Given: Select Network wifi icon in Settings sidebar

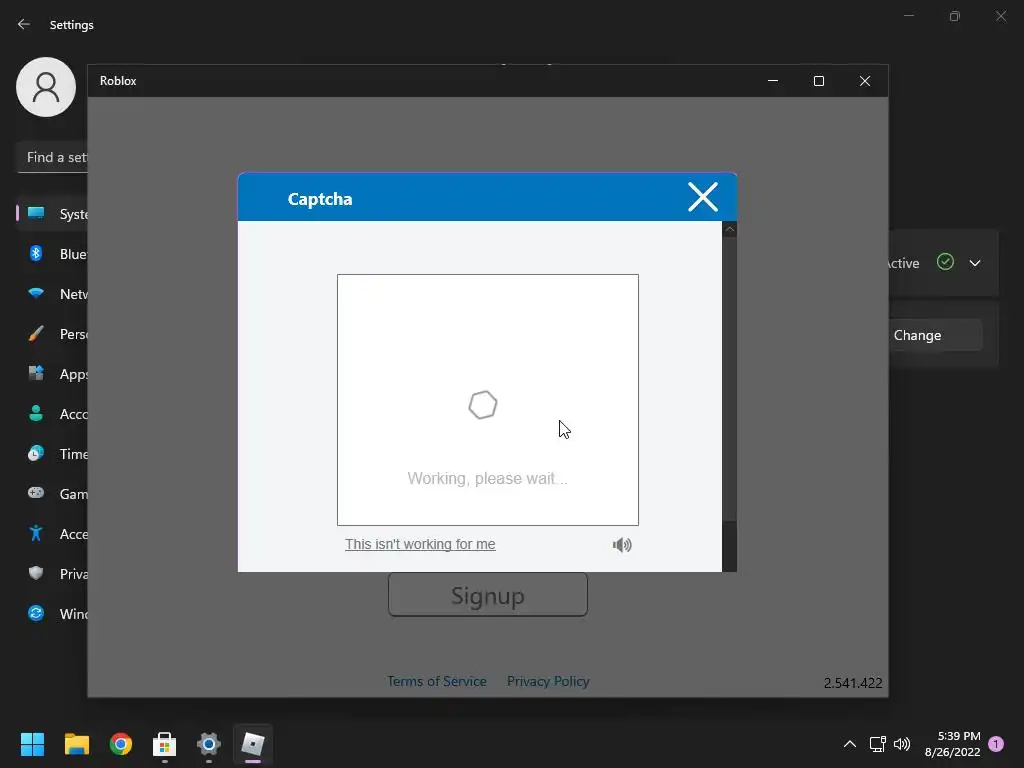Looking at the screenshot, I should click(x=36, y=293).
